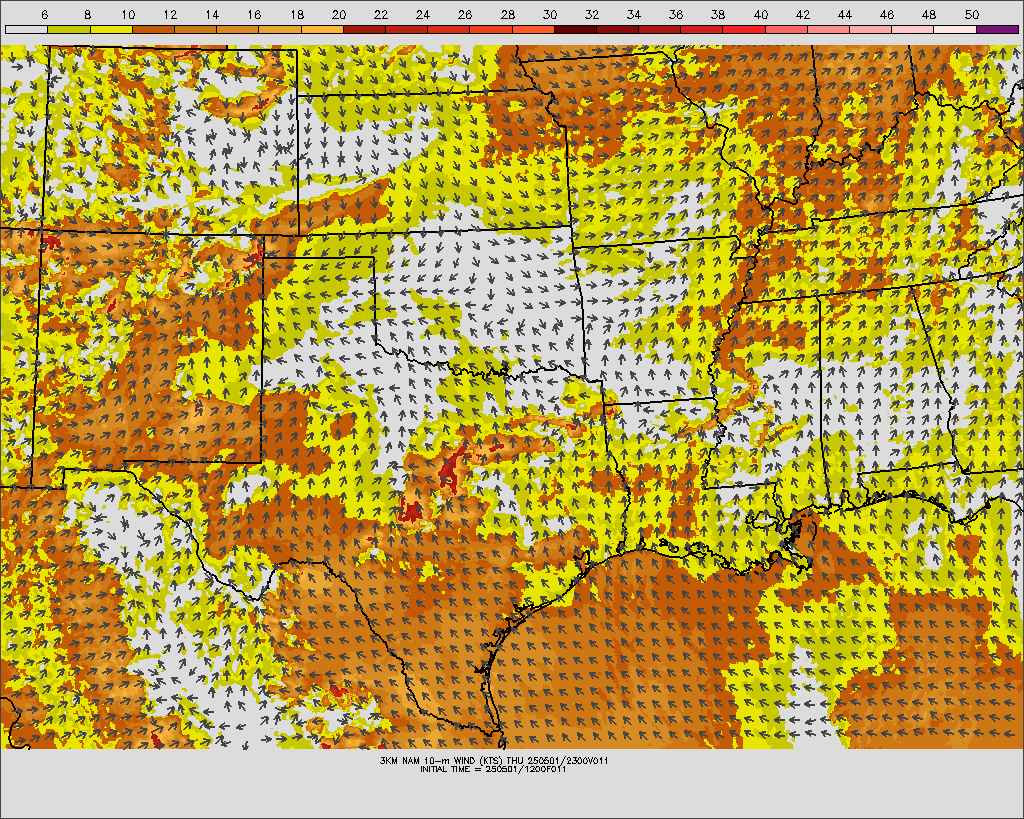Select the legend swatch between 22 and 24
The image size is (1024, 819).
point(407,29)
